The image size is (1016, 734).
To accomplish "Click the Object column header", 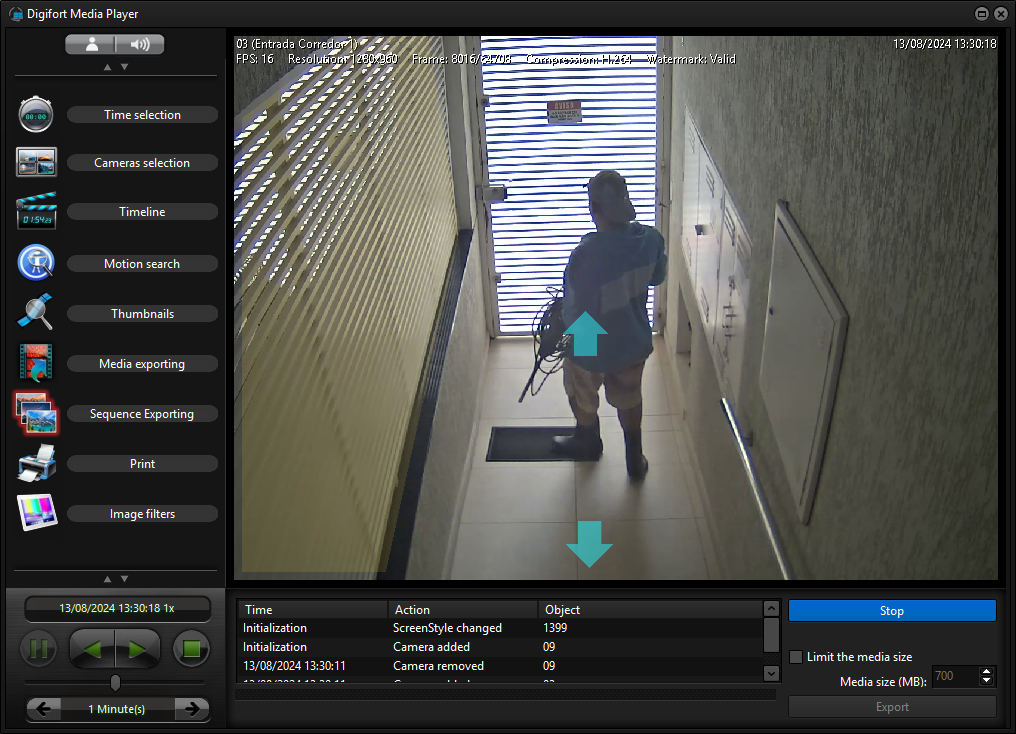I will (651, 610).
